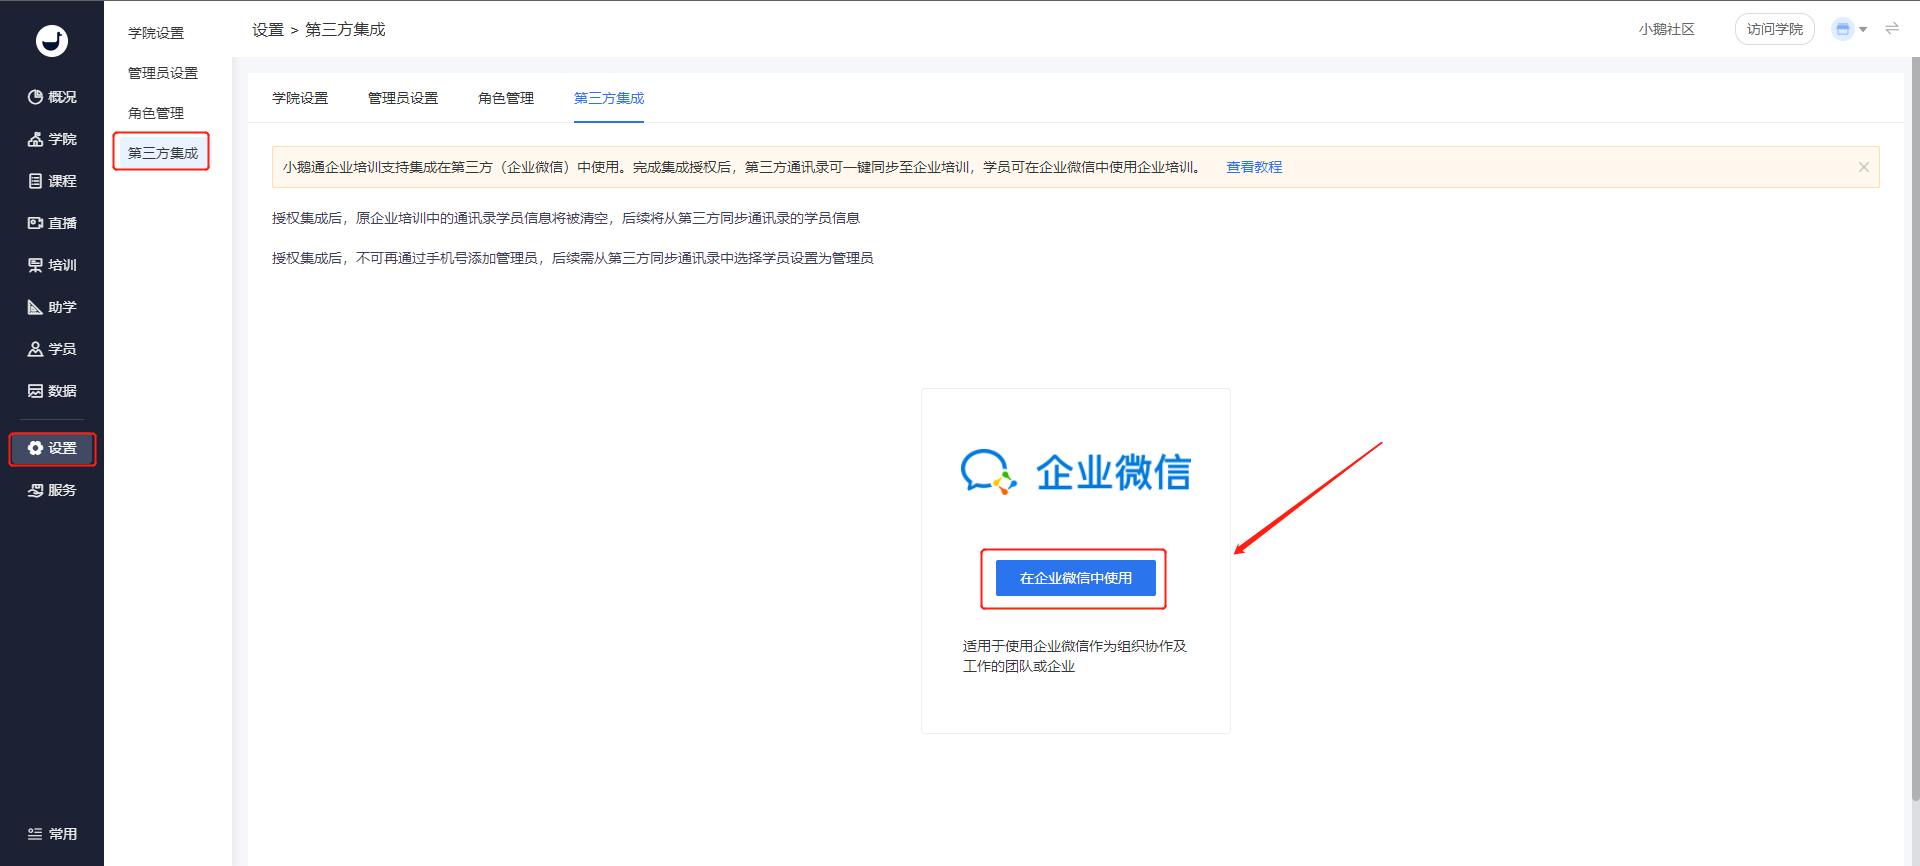The image size is (1920, 866).
Task: Click the vertical scrollbar on the right edge
Action: 1915,430
